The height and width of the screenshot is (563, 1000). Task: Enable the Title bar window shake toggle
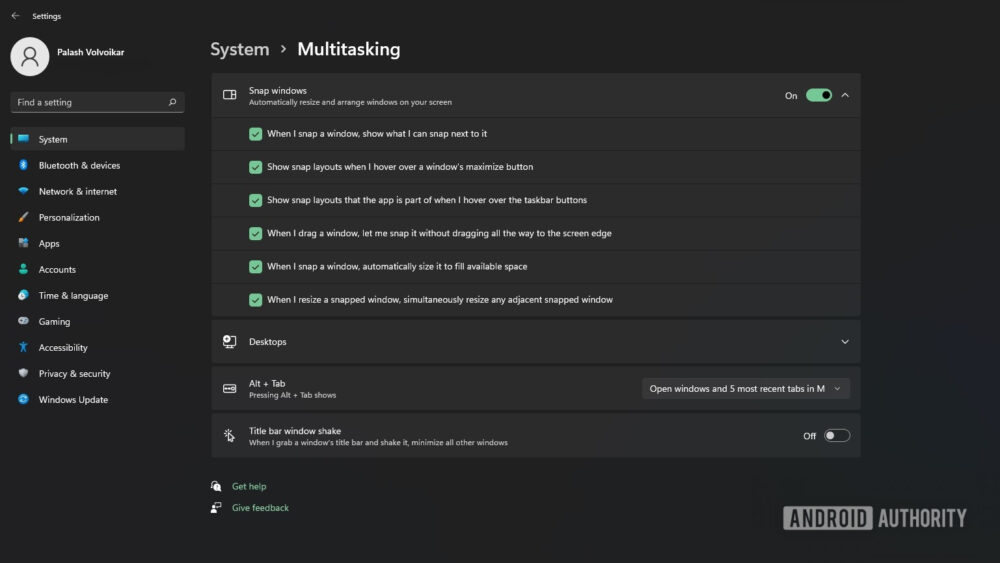point(836,436)
